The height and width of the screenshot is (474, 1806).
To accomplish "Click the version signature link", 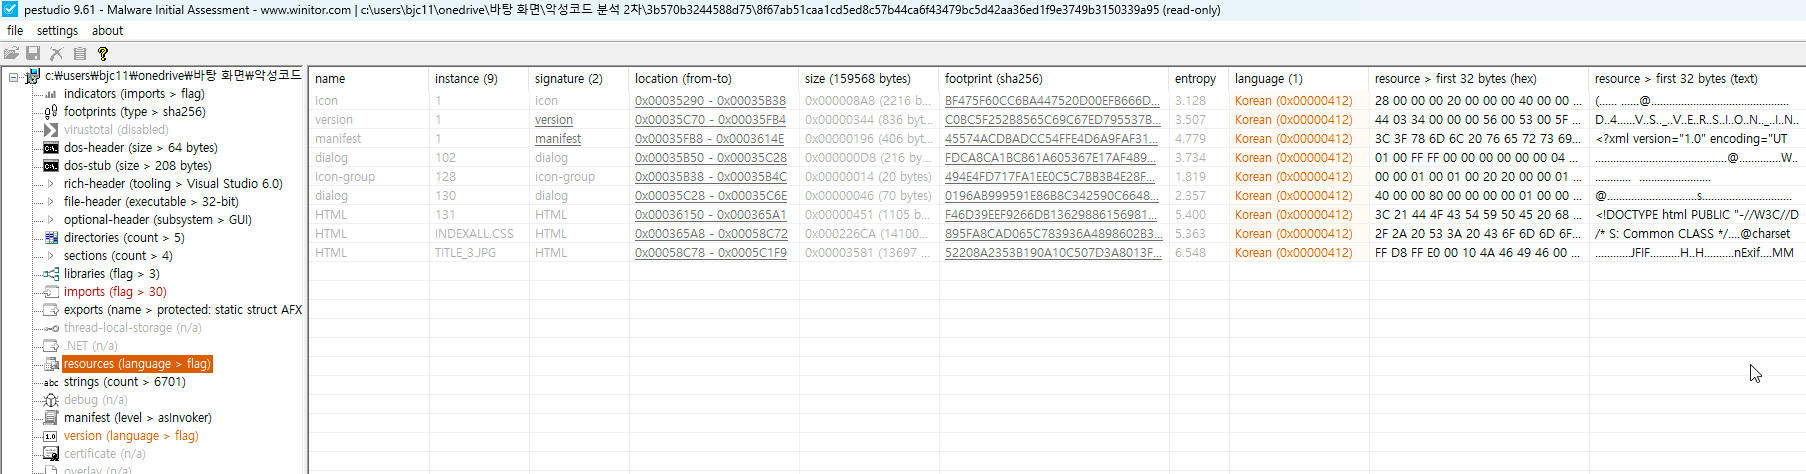I will pos(553,120).
